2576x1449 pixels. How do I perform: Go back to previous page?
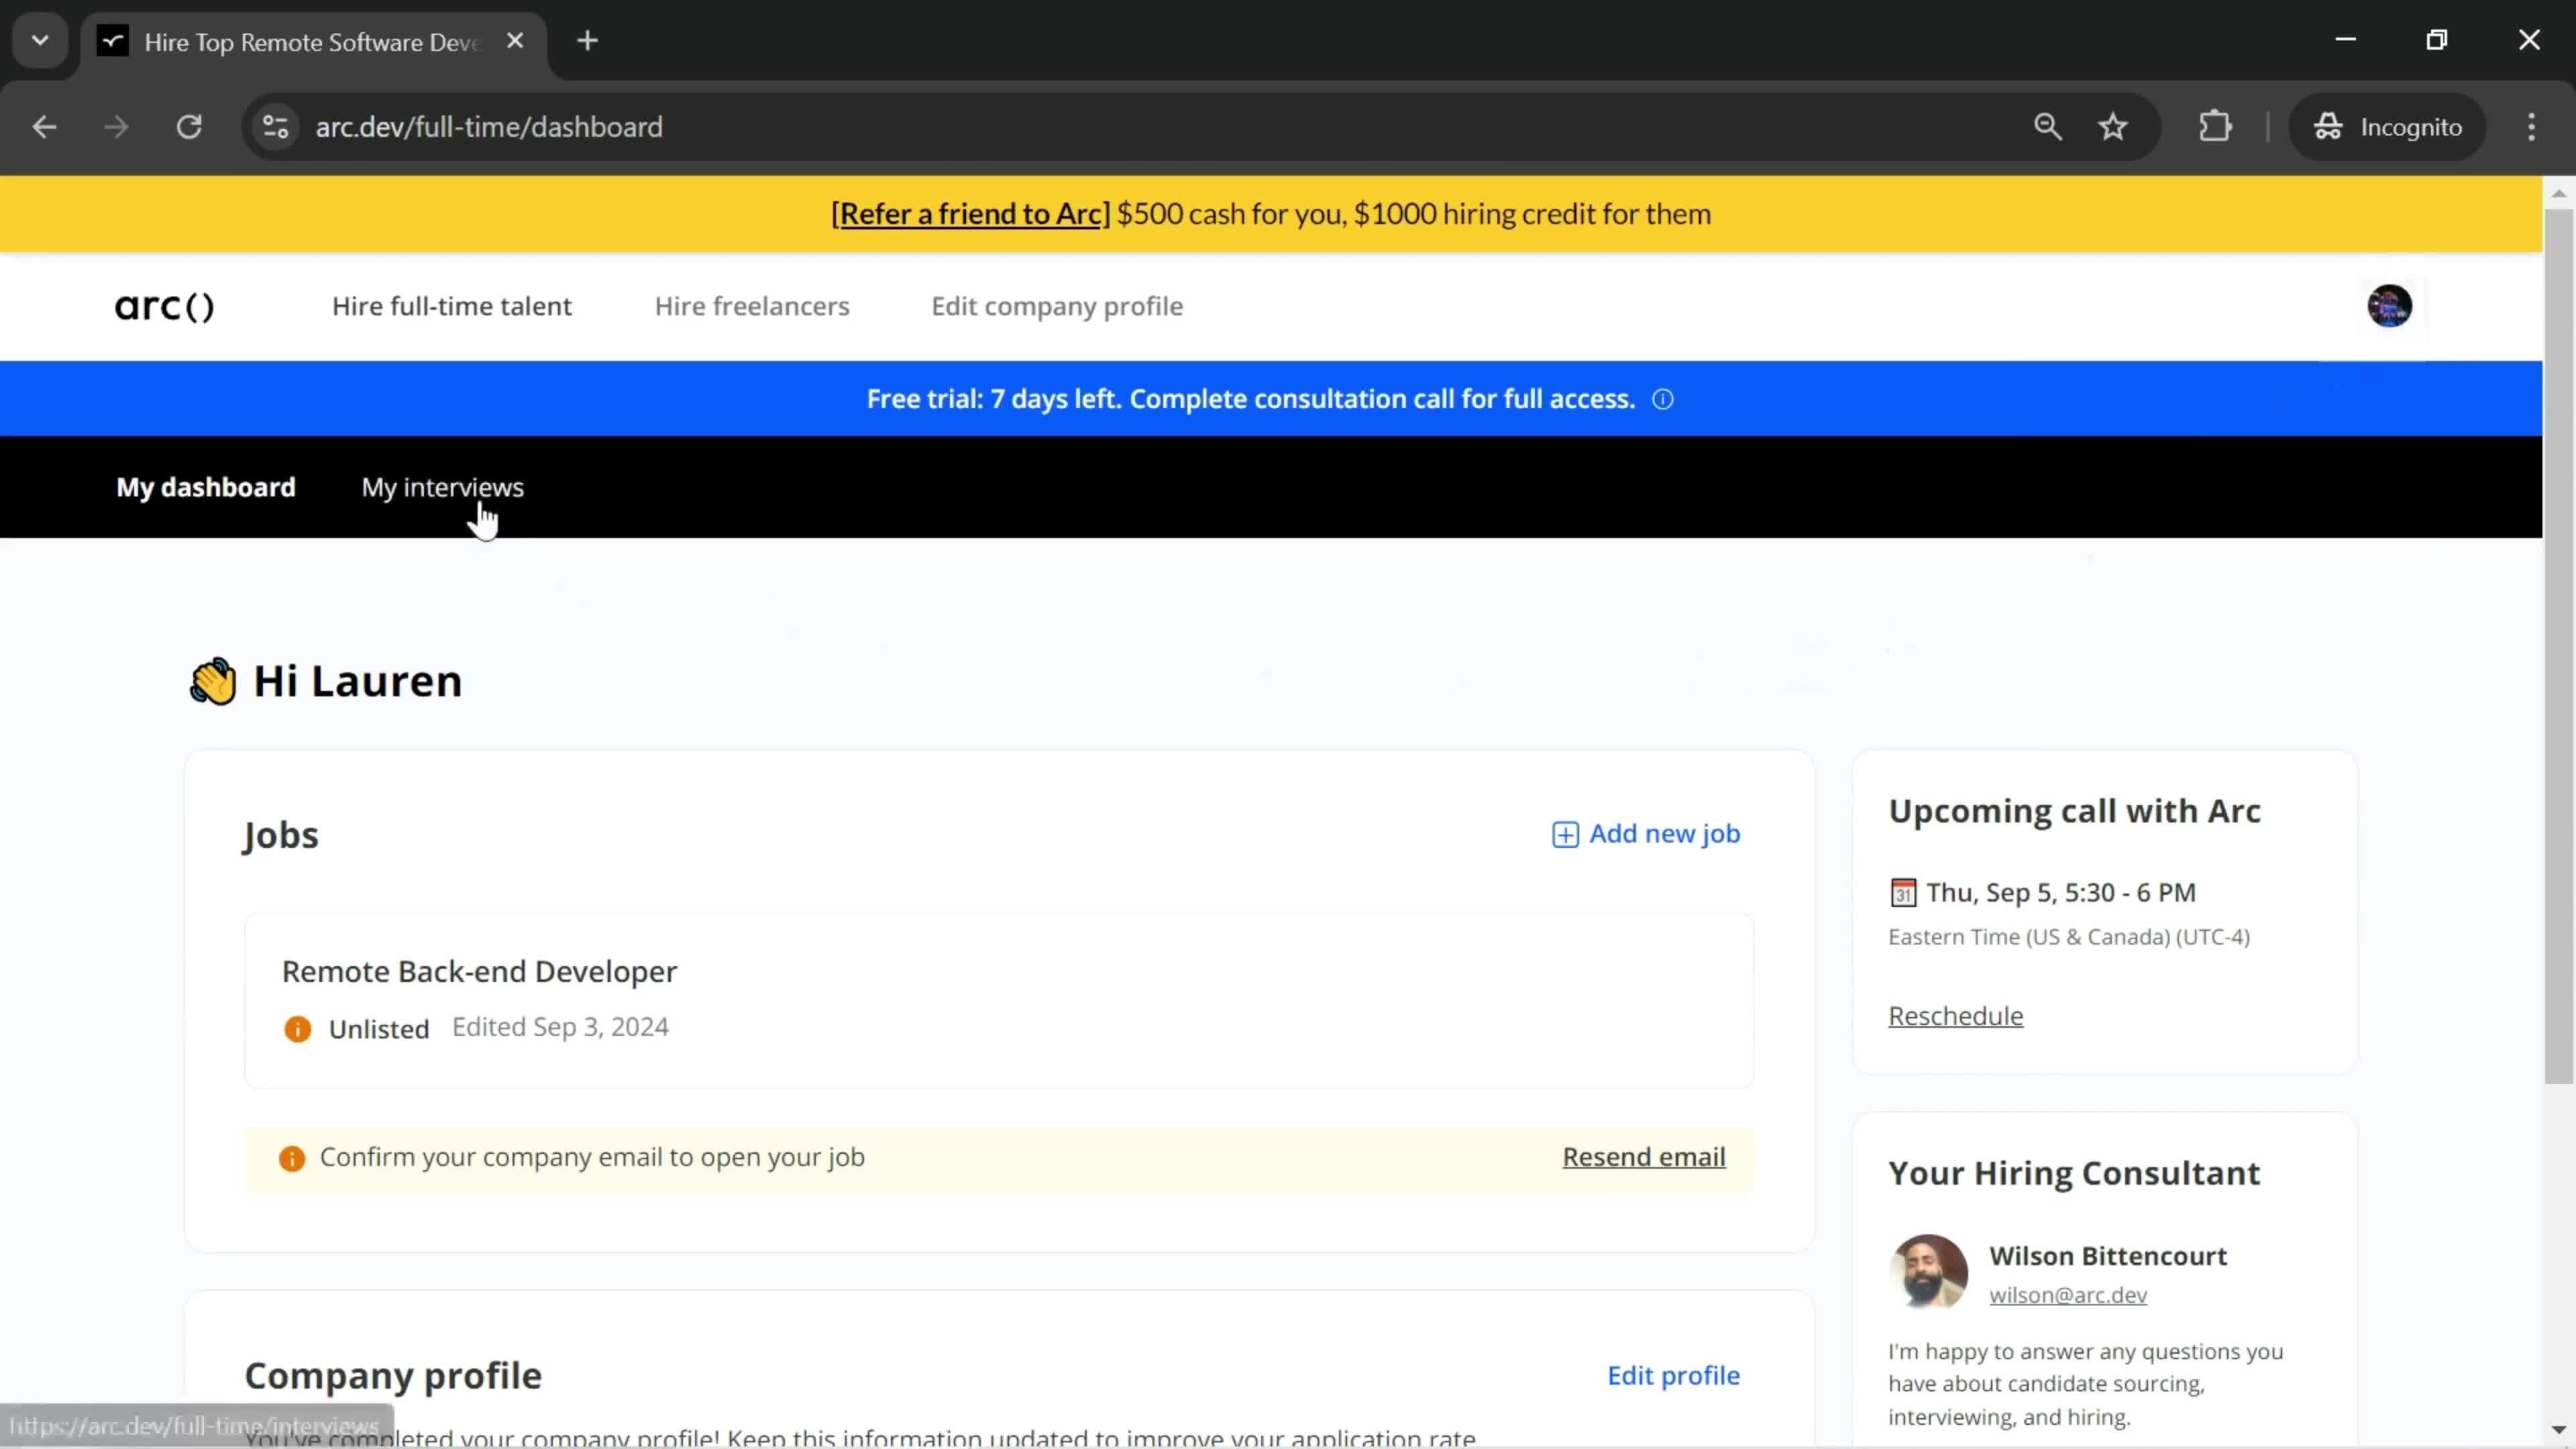(x=44, y=127)
